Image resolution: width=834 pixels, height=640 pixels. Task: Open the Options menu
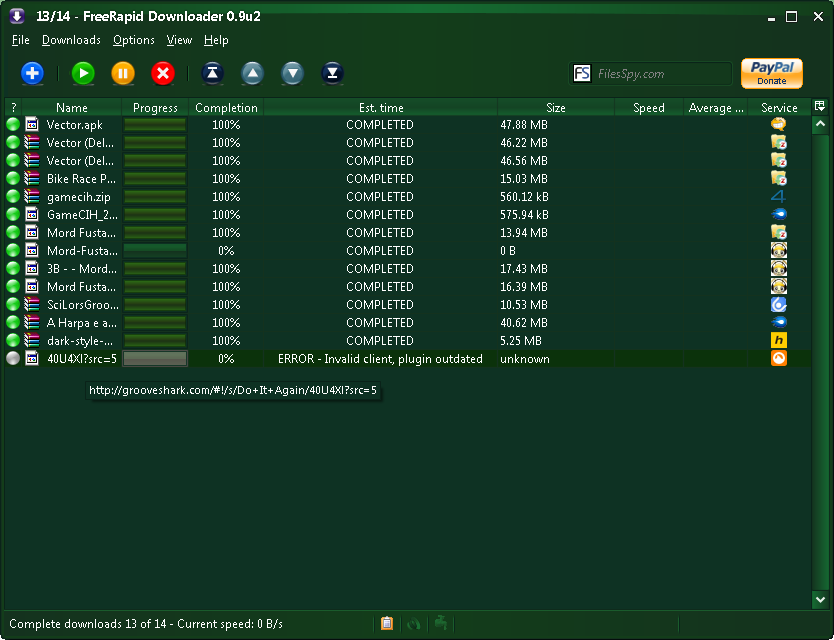[x=133, y=40]
